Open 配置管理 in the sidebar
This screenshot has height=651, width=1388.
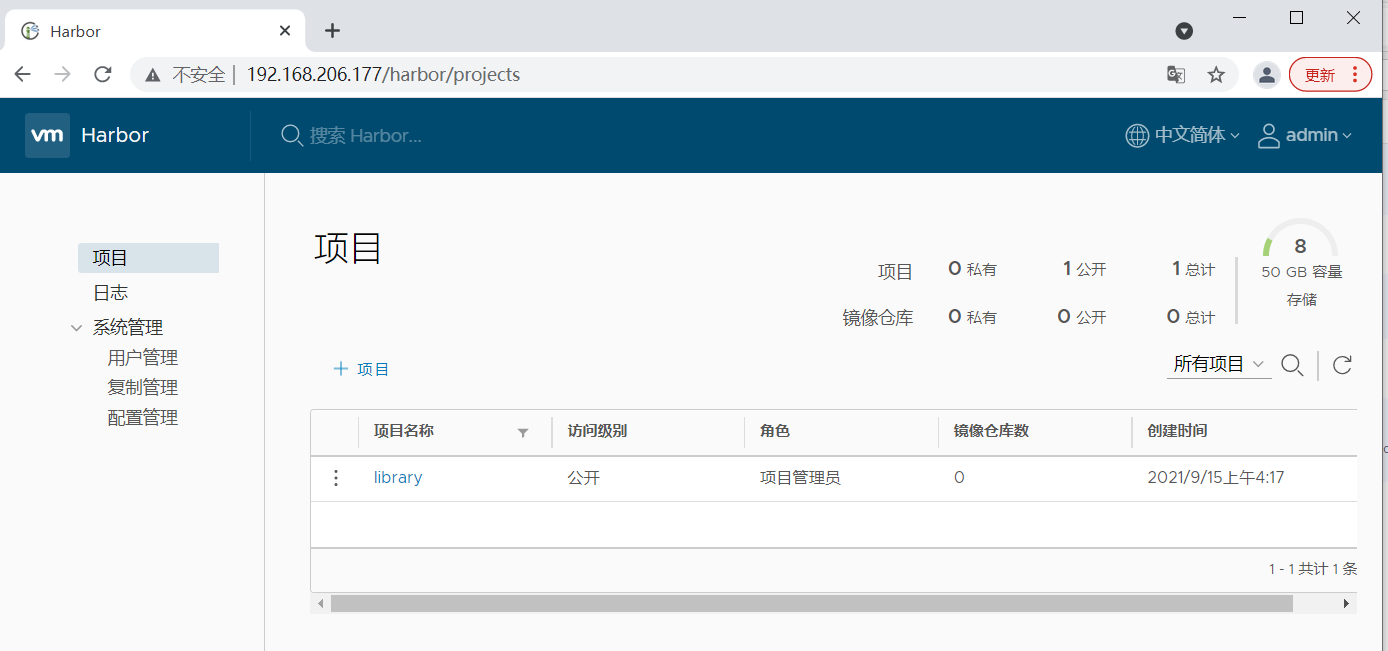(x=142, y=418)
